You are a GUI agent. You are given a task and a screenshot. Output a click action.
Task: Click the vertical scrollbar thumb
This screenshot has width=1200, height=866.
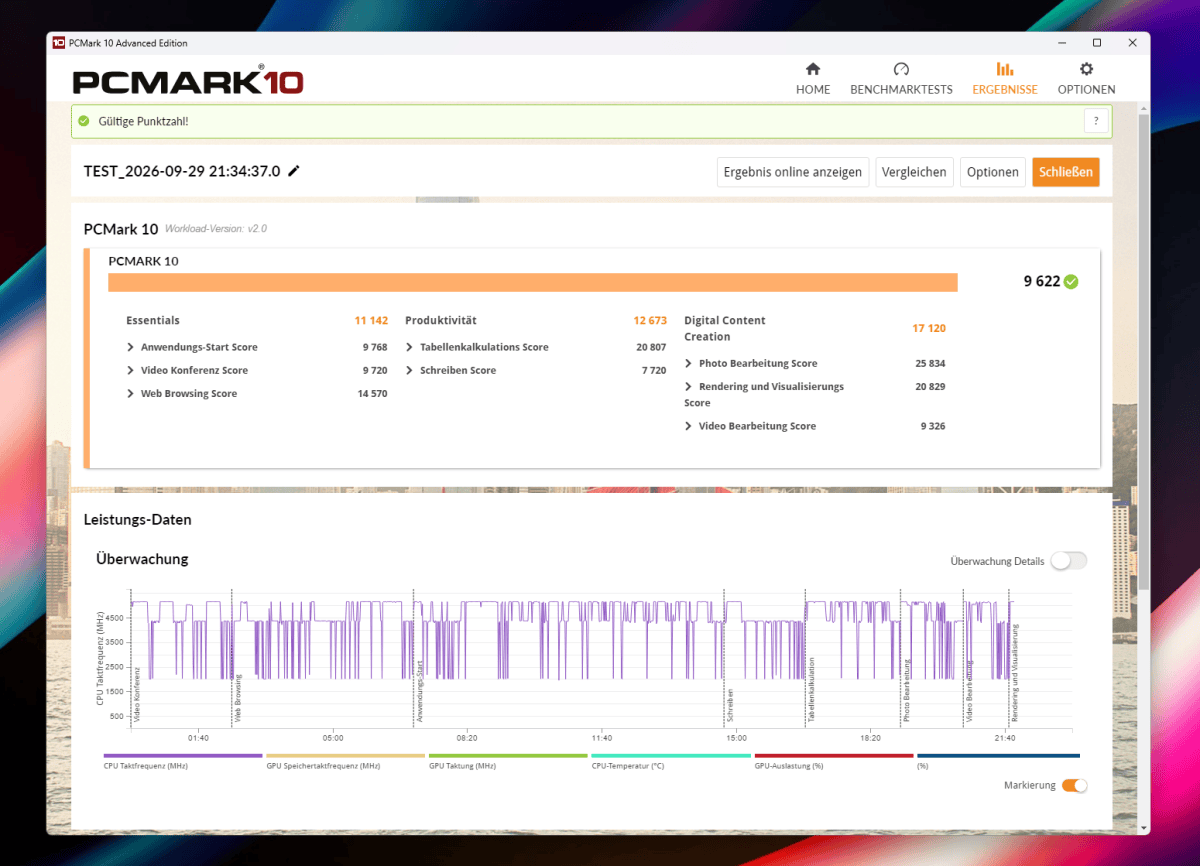click(1144, 350)
